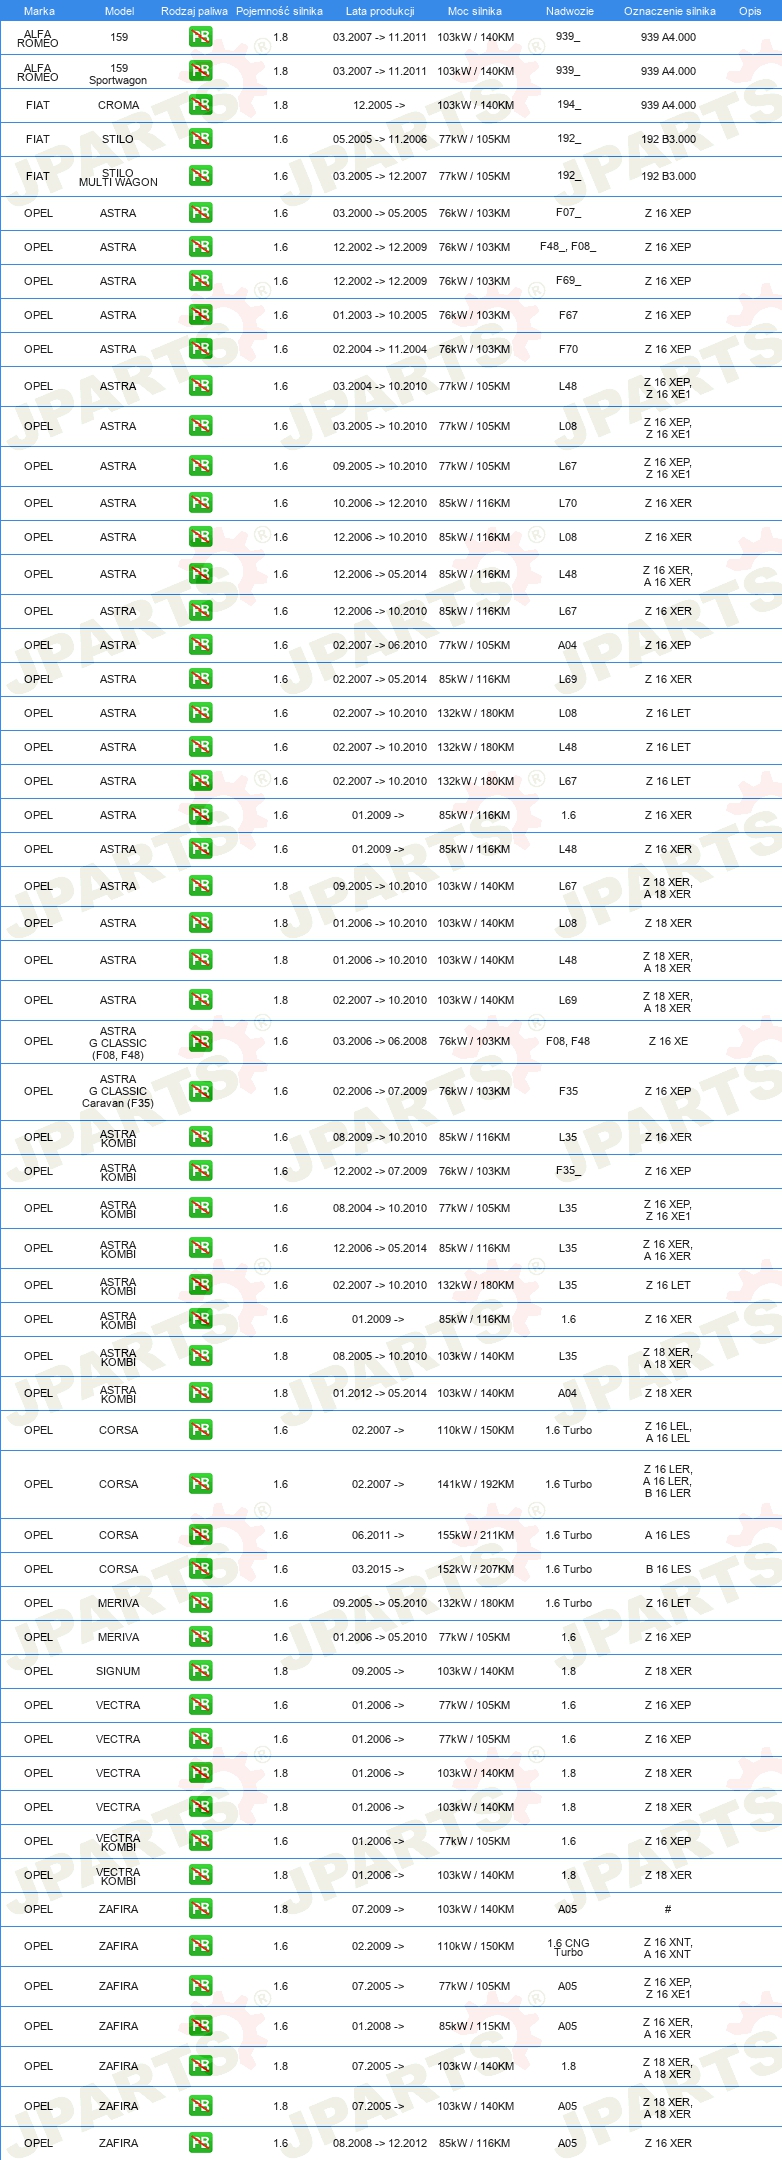The width and height of the screenshot is (782, 2160).
Task: Click fuel icon in Opel Signum row
Action: [x=200, y=1671]
